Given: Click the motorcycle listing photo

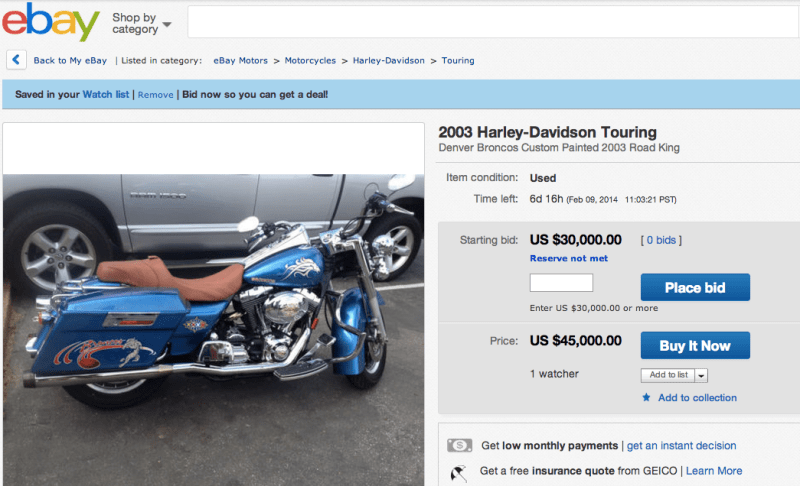Looking at the screenshot, I should coord(213,329).
